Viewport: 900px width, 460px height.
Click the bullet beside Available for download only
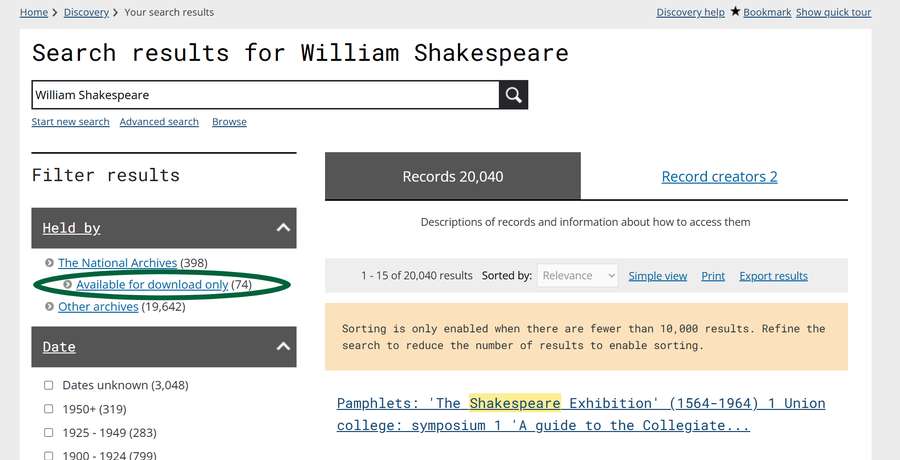68,285
